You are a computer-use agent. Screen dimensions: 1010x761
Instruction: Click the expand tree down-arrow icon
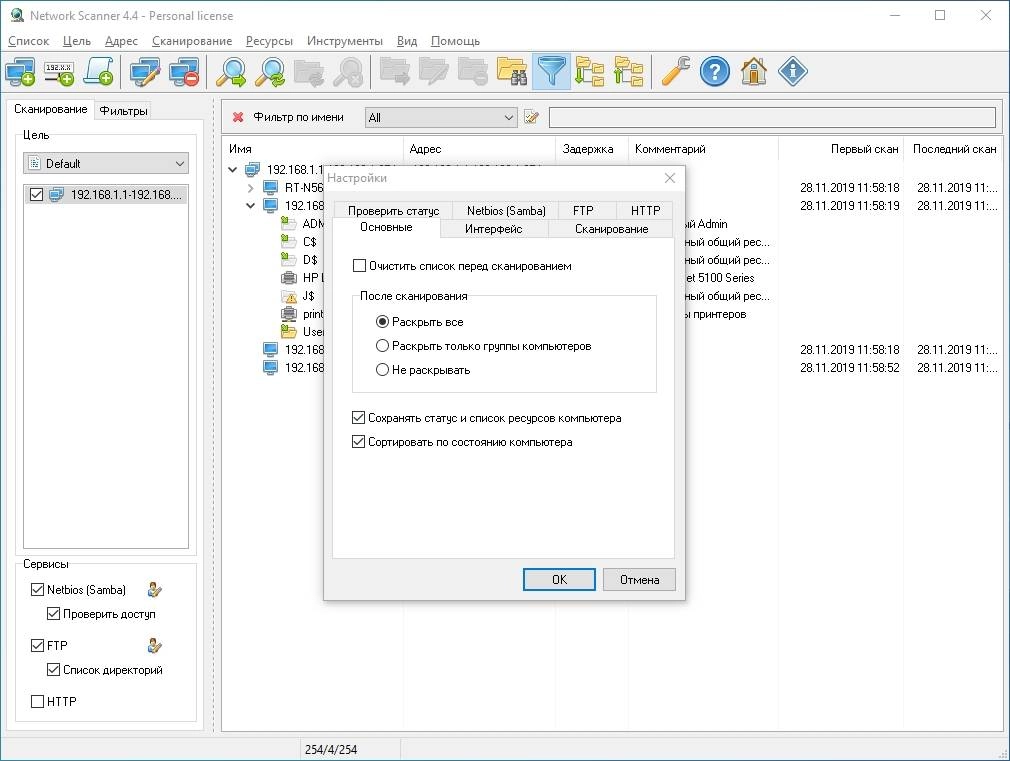pyautogui.click(x=589, y=72)
